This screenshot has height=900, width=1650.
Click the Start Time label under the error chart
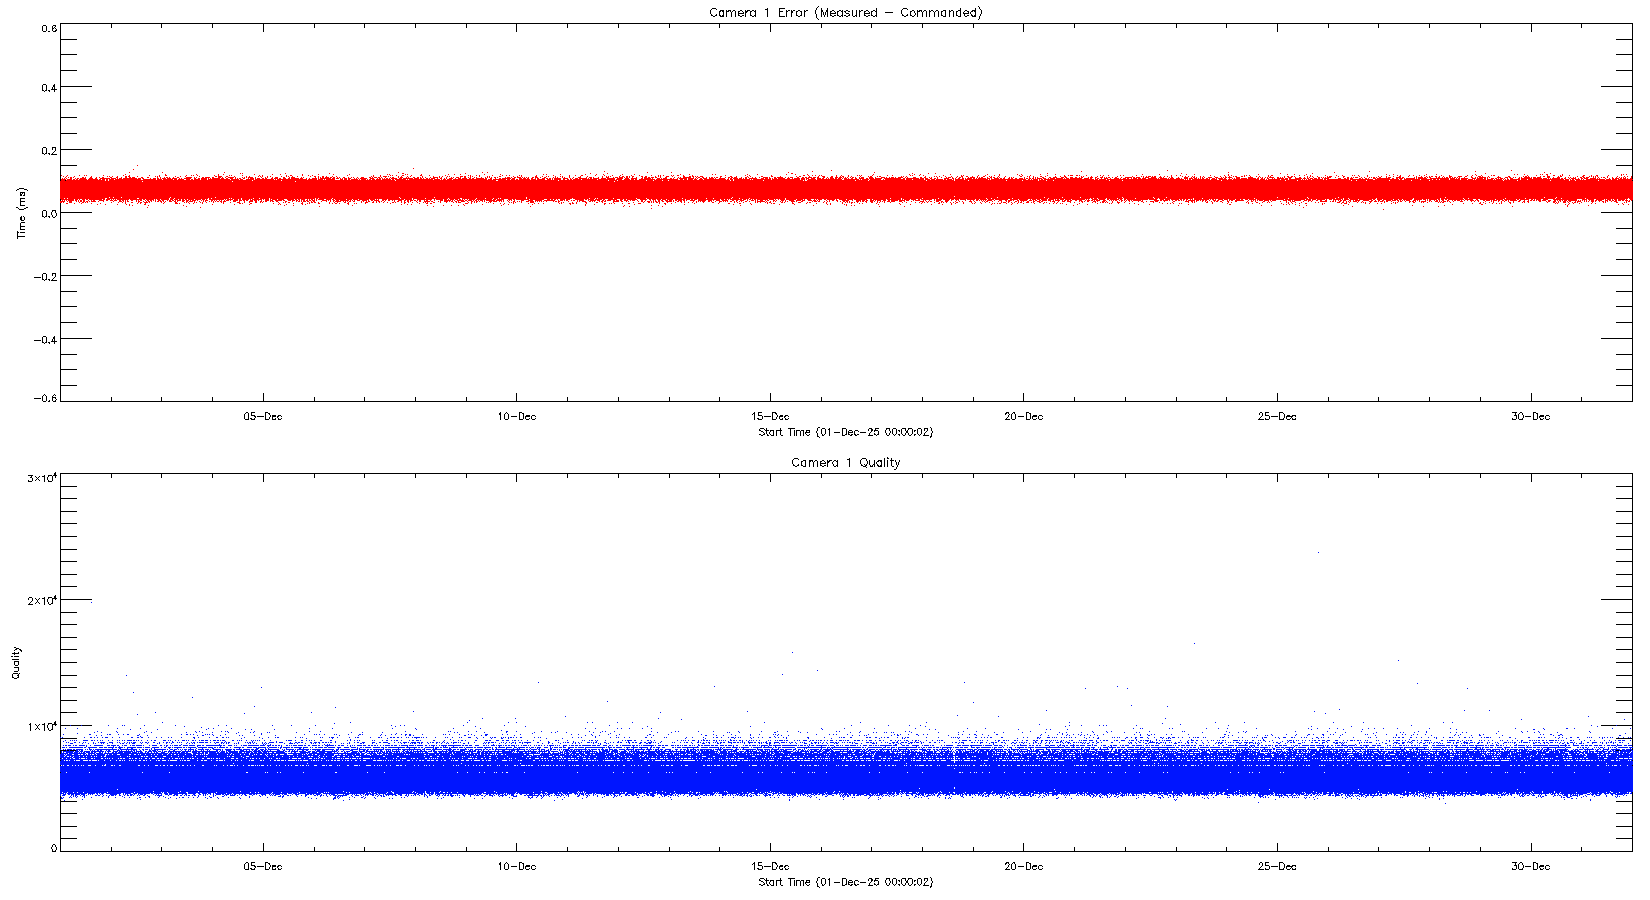tap(845, 432)
